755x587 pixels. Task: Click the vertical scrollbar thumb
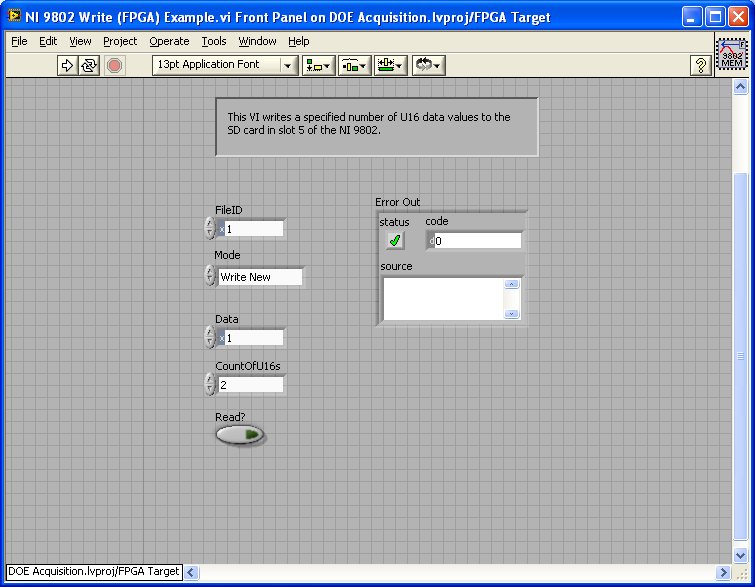pos(740,356)
